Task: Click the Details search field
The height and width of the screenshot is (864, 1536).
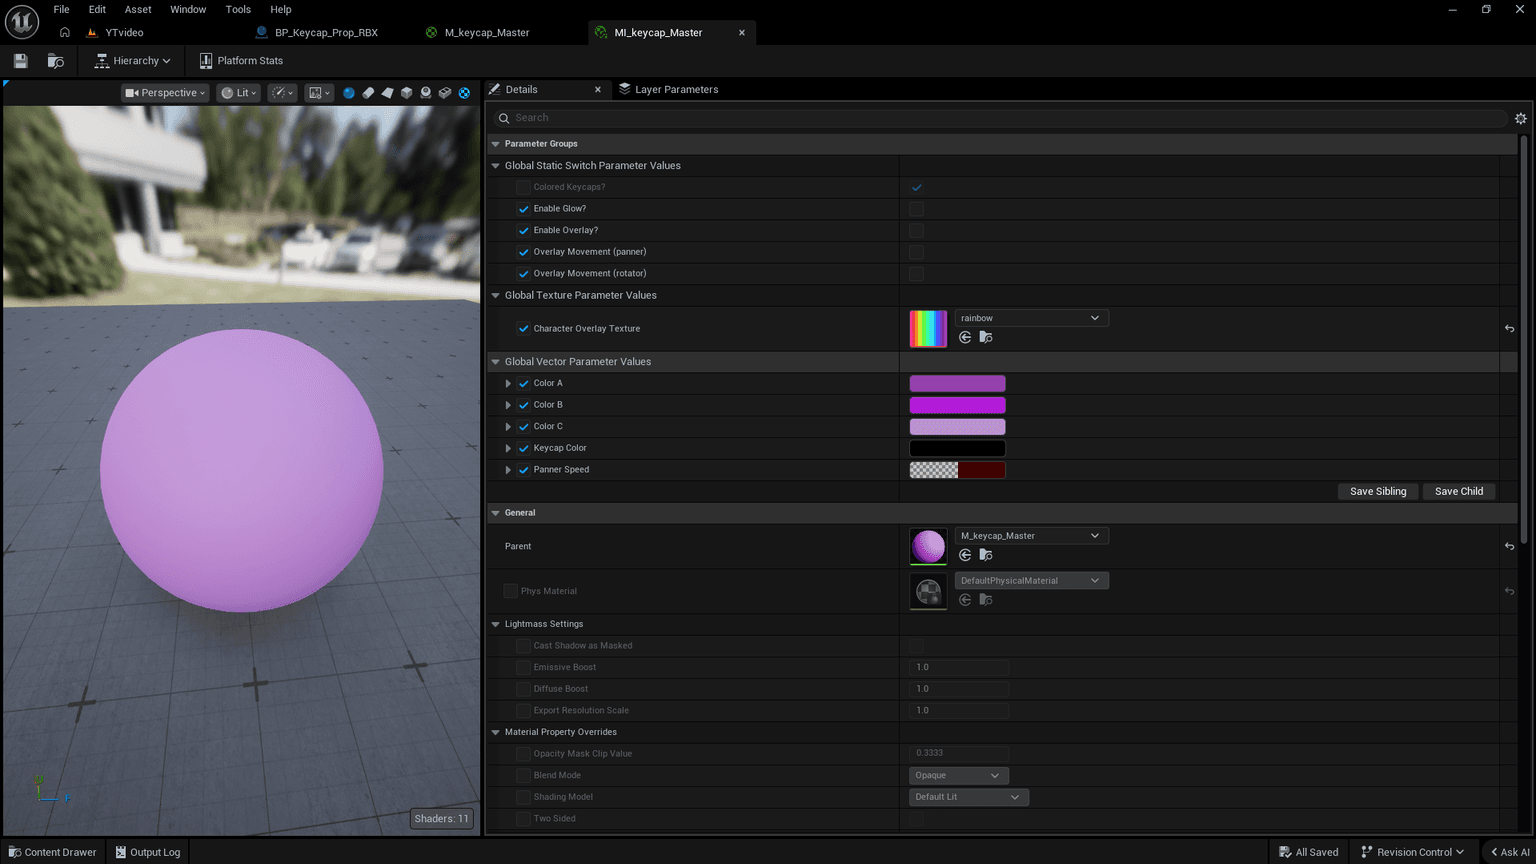Action: [x=1000, y=118]
